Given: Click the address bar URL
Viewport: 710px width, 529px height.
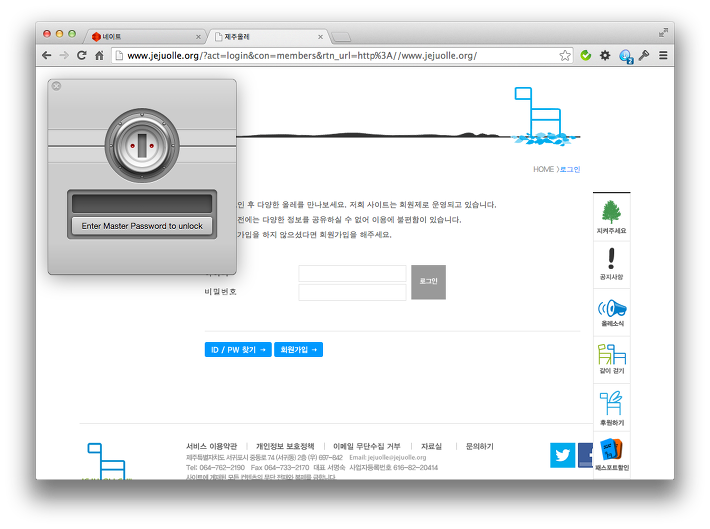Looking at the screenshot, I should coord(302,56).
